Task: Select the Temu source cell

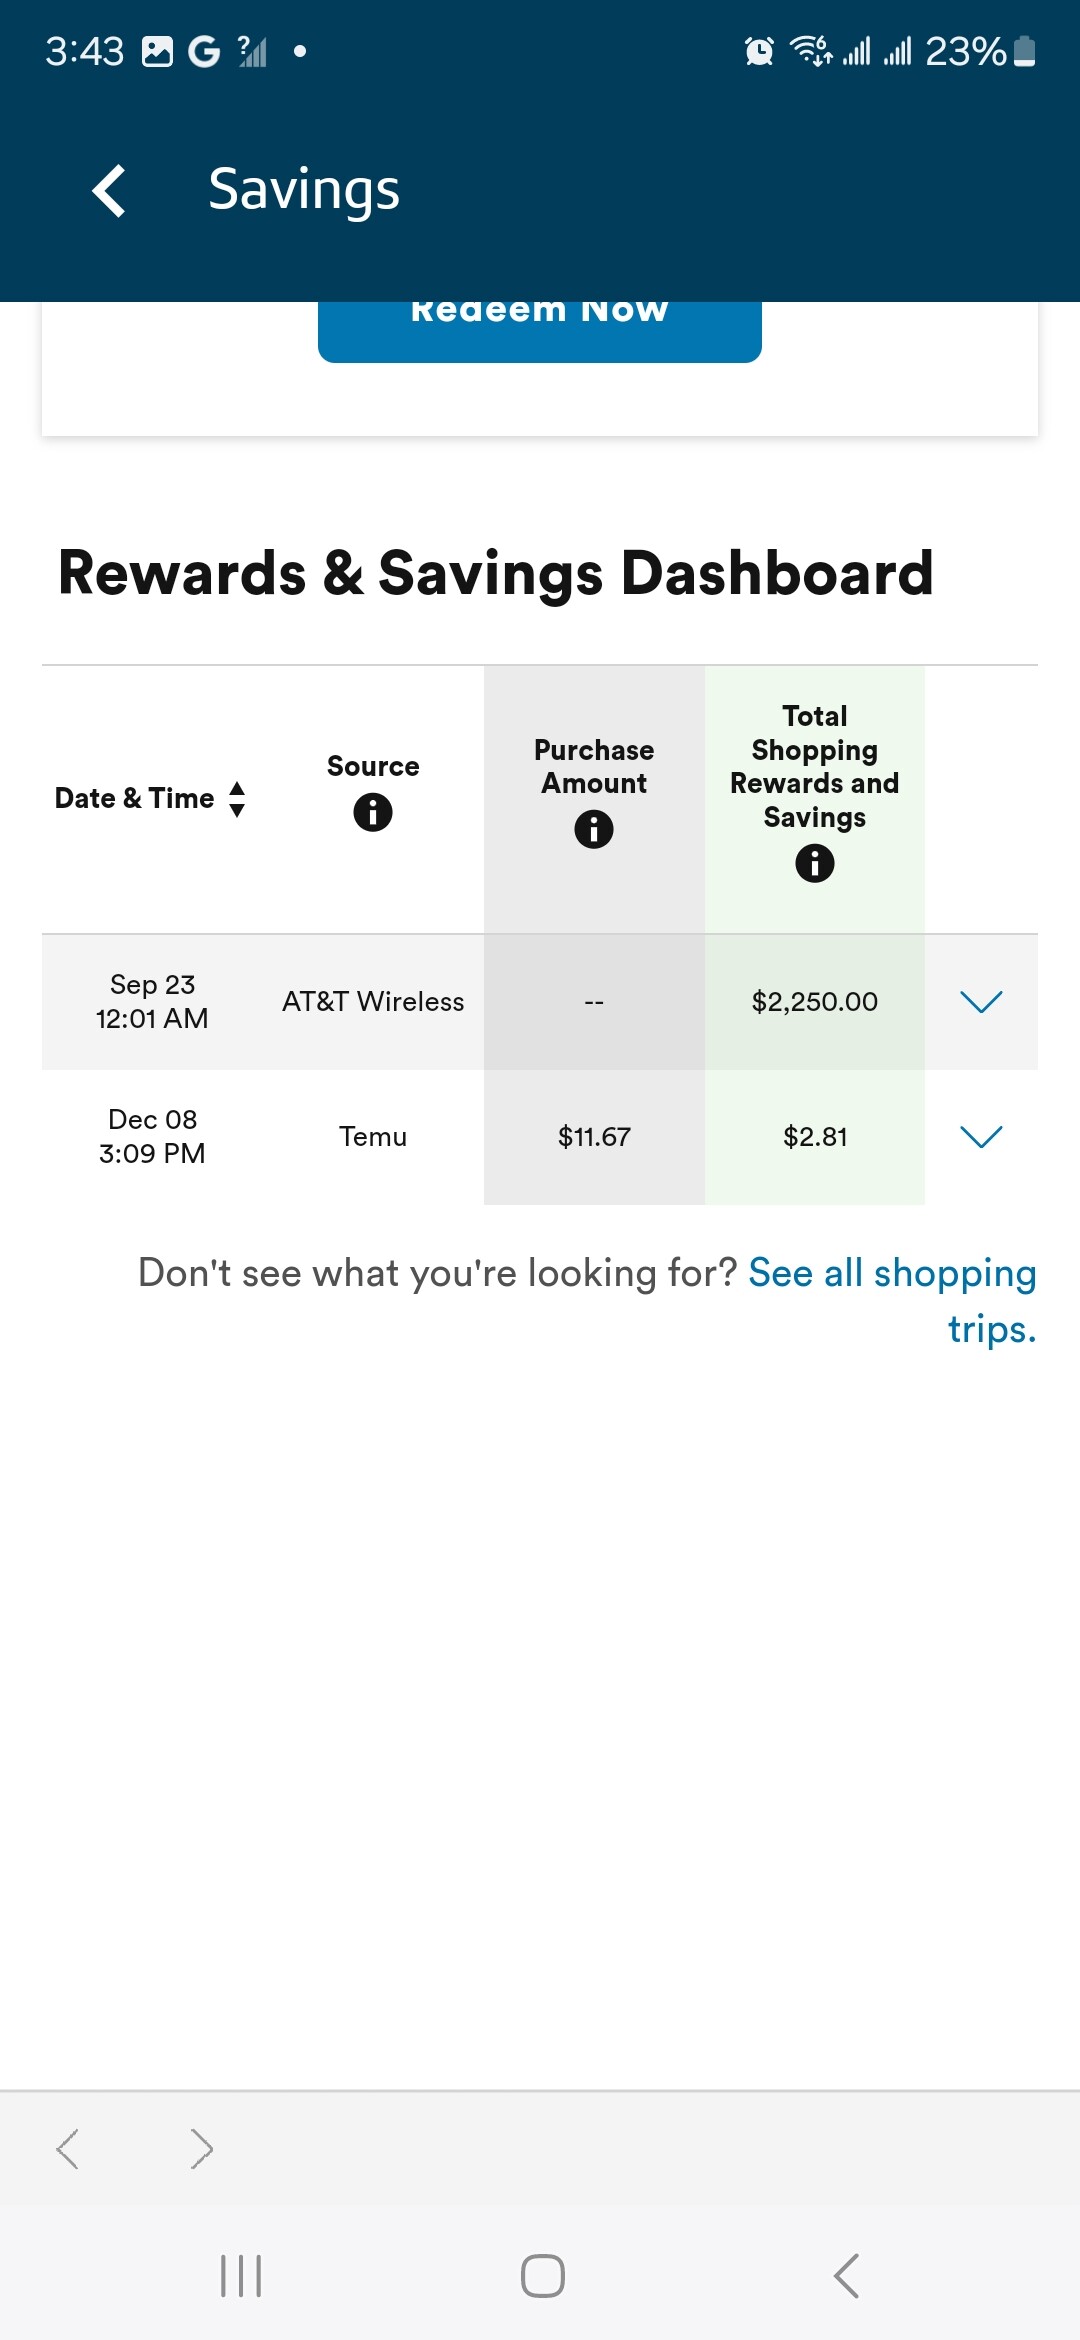Action: [x=373, y=1136]
